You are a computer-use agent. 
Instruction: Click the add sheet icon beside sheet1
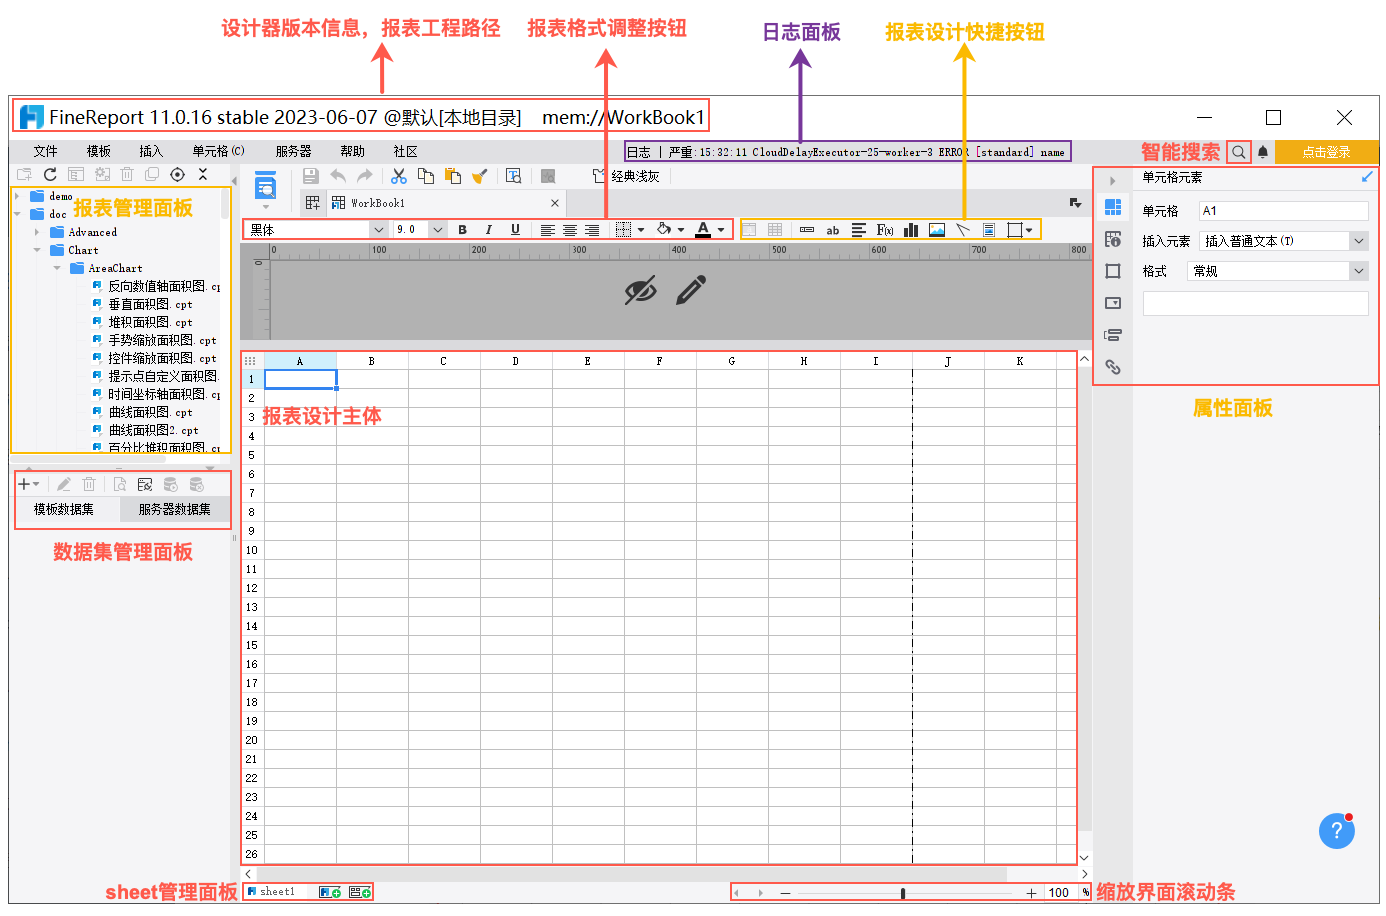pyautogui.click(x=330, y=892)
